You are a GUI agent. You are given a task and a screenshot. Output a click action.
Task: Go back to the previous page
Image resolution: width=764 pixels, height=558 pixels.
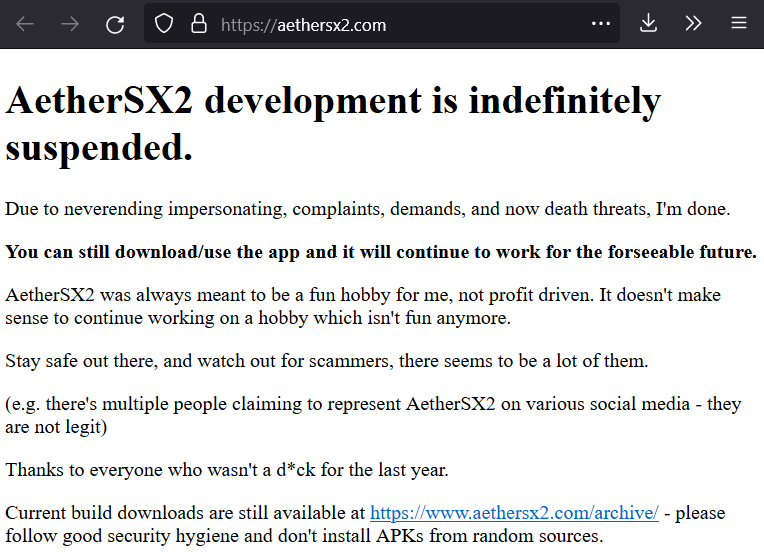25,23
